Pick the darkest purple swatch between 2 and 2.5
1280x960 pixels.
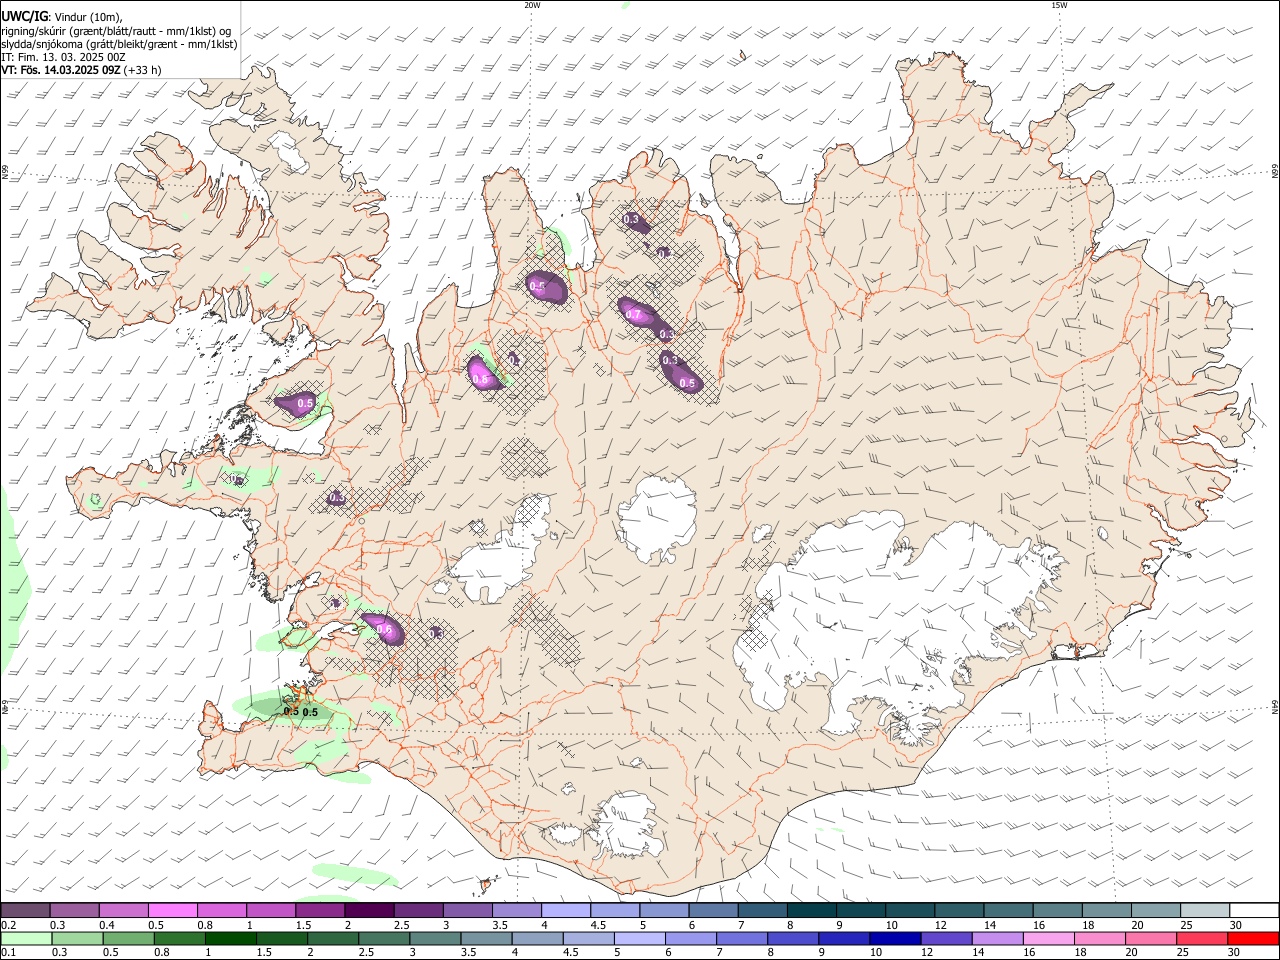pyautogui.click(x=369, y=910)
